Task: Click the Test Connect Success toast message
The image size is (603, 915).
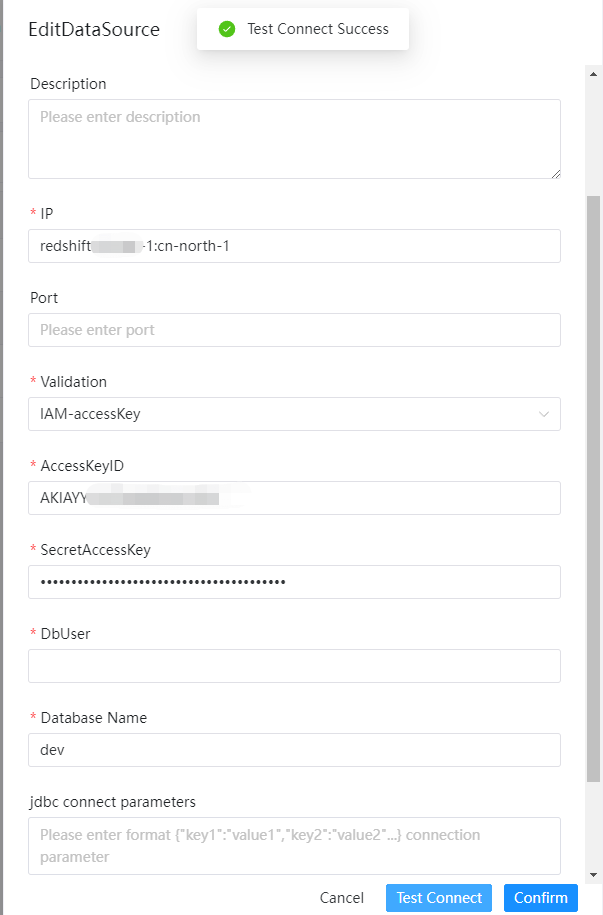Action: point(317,29)
